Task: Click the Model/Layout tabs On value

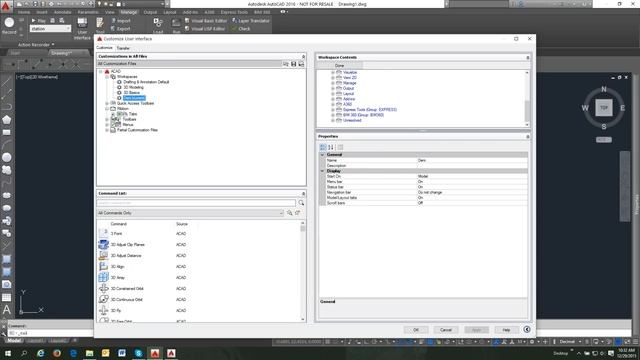Action: [x=472, y=198]
